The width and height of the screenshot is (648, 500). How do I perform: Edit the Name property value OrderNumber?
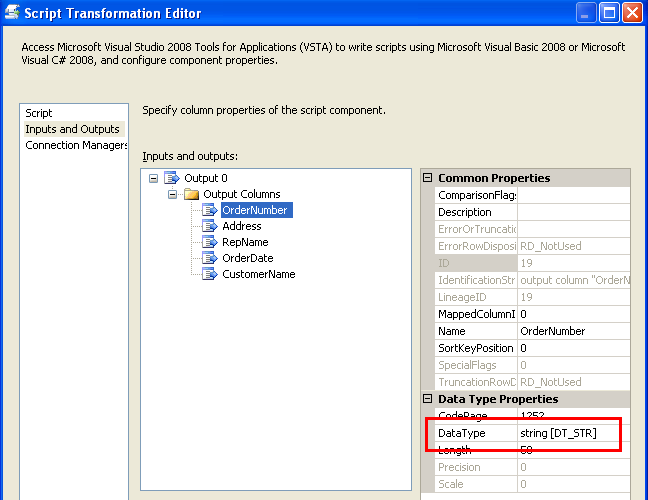(x=573, y=331)
